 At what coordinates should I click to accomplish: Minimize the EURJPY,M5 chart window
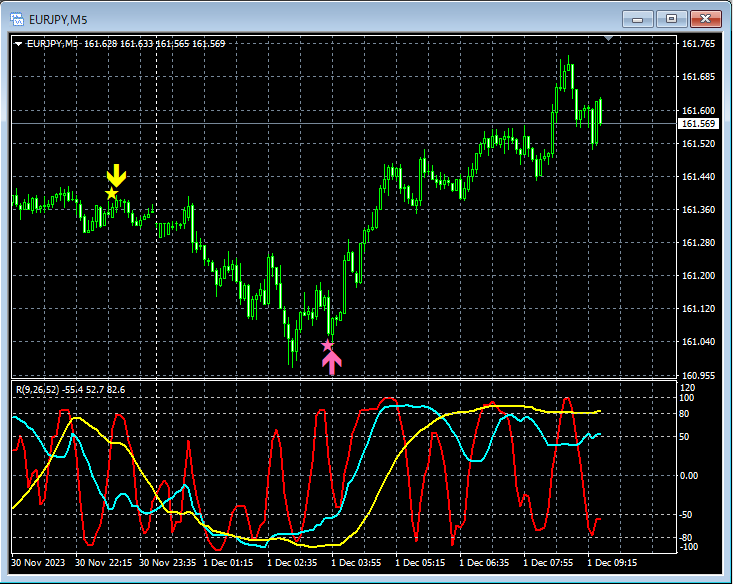pyautogui.click(x=638, y=19)
